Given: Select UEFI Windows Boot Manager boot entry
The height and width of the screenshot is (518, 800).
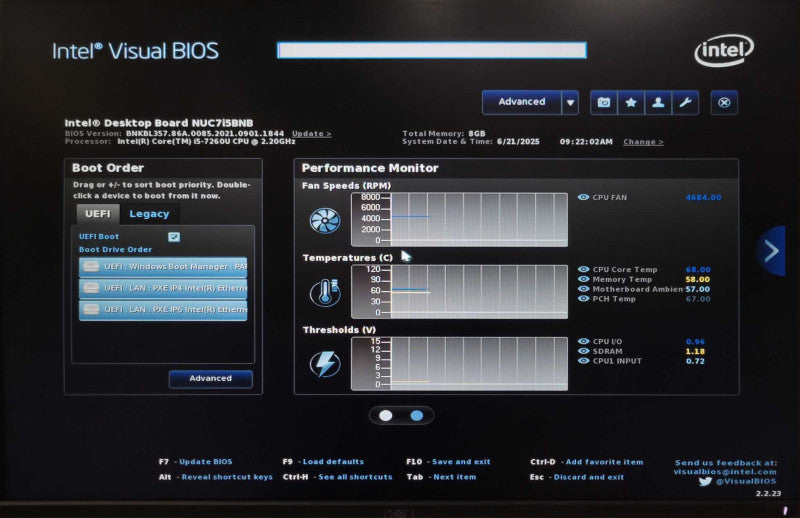Looking at the screenshot, I should pos(163,266).
